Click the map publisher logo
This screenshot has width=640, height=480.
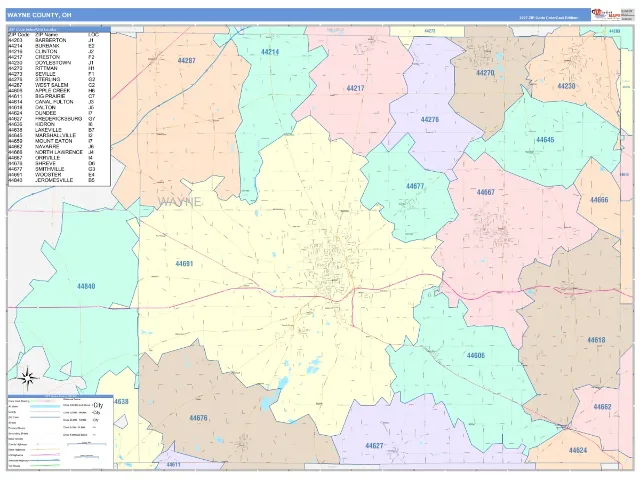pyautogui.click(x=606, y=15)
